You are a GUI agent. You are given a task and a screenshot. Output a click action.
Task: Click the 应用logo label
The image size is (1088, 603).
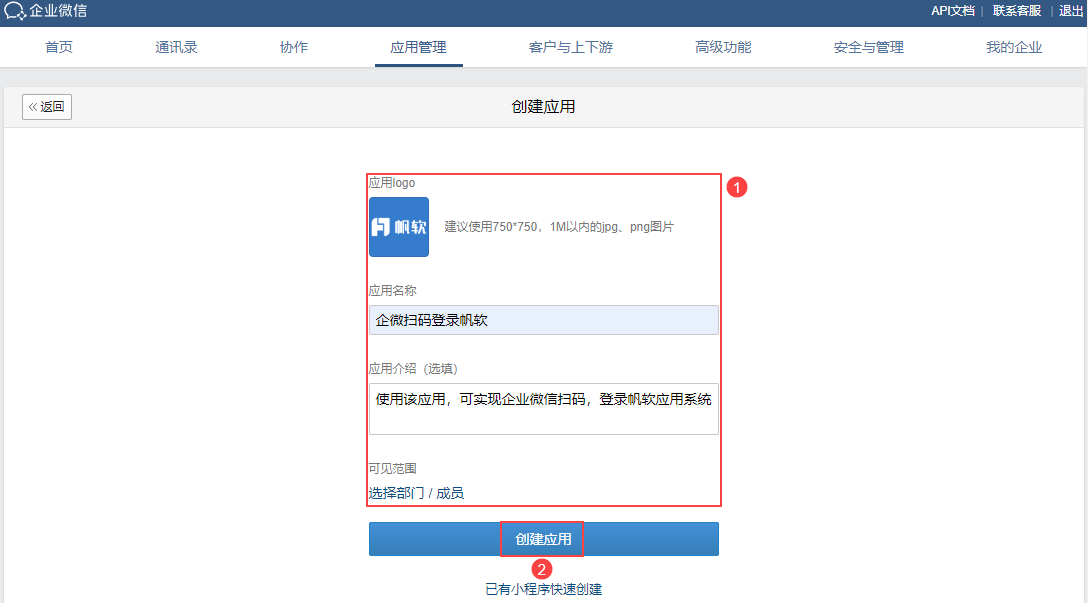pos(392,182)
